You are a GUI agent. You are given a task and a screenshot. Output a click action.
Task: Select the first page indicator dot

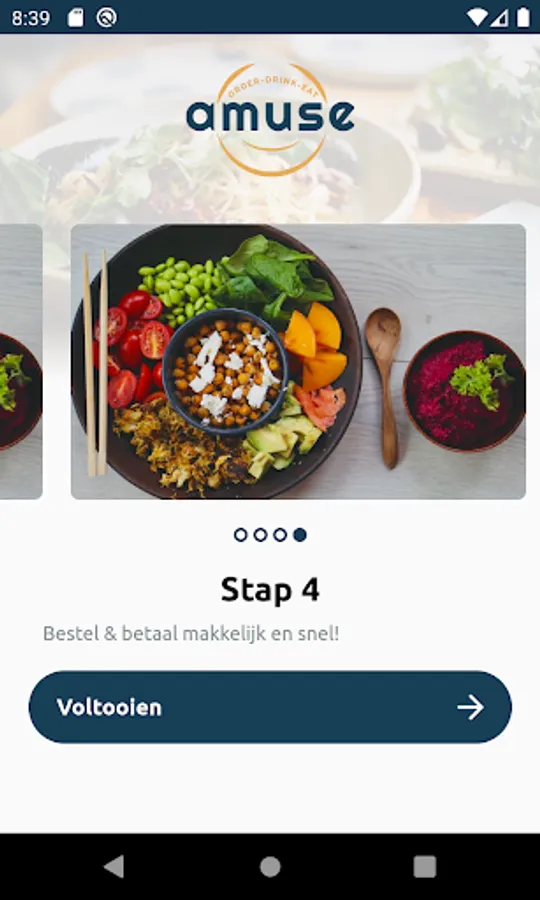point(241,535)
